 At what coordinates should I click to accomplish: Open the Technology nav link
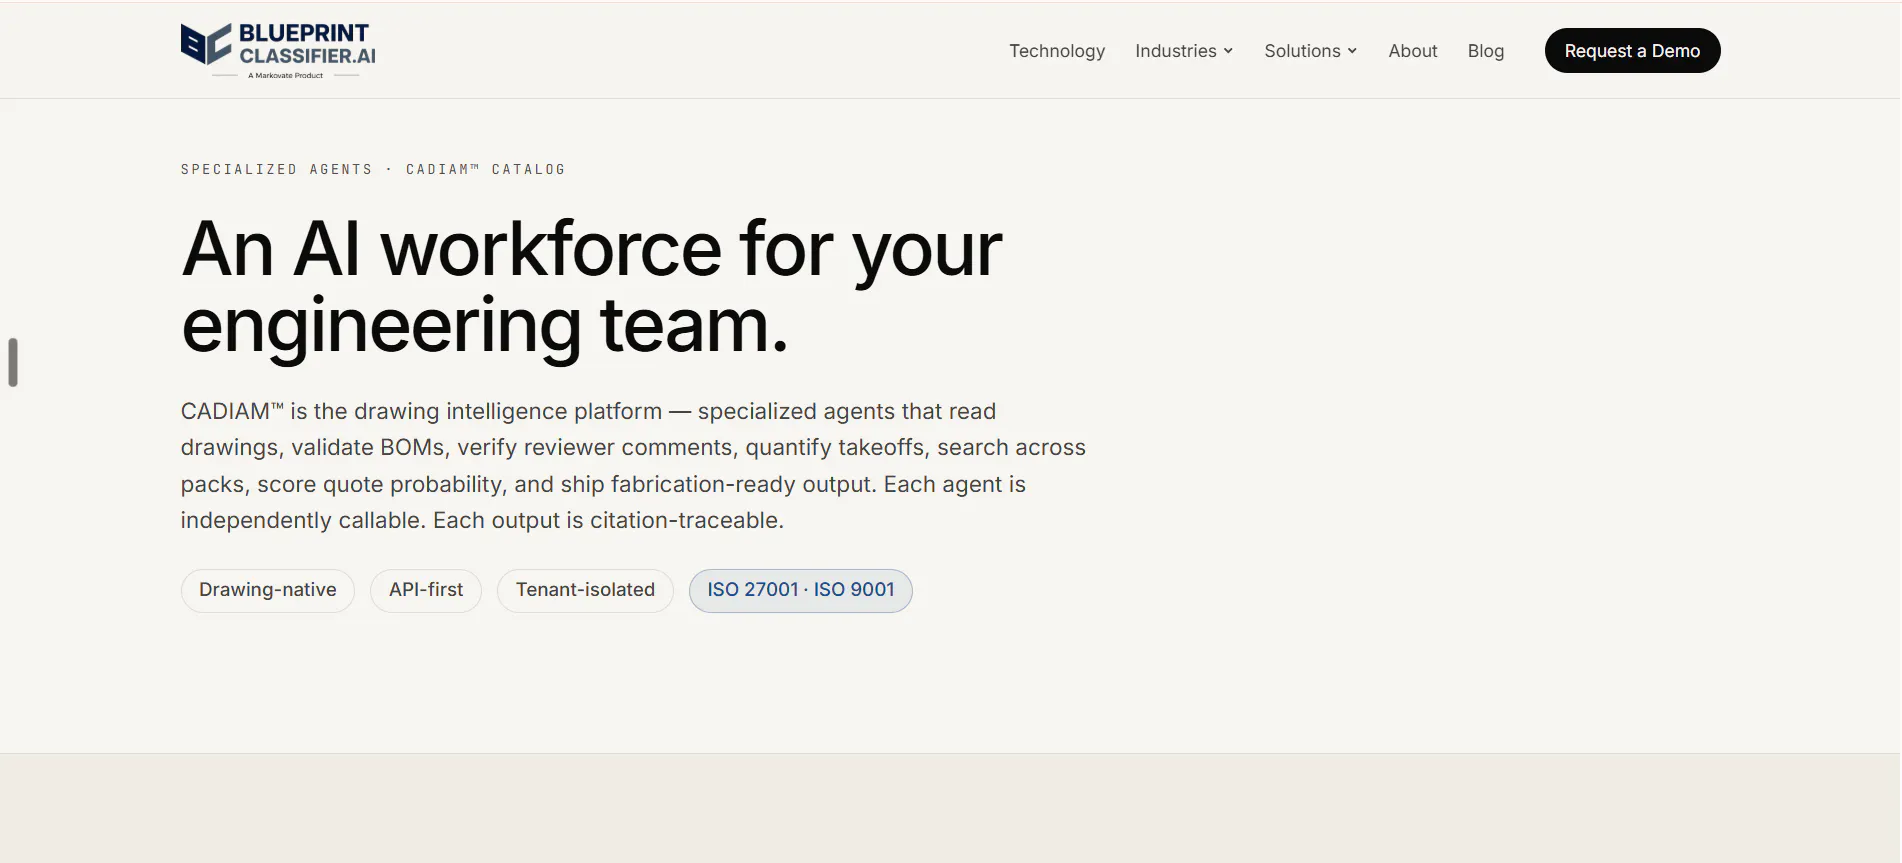[x=1056, y=51]
